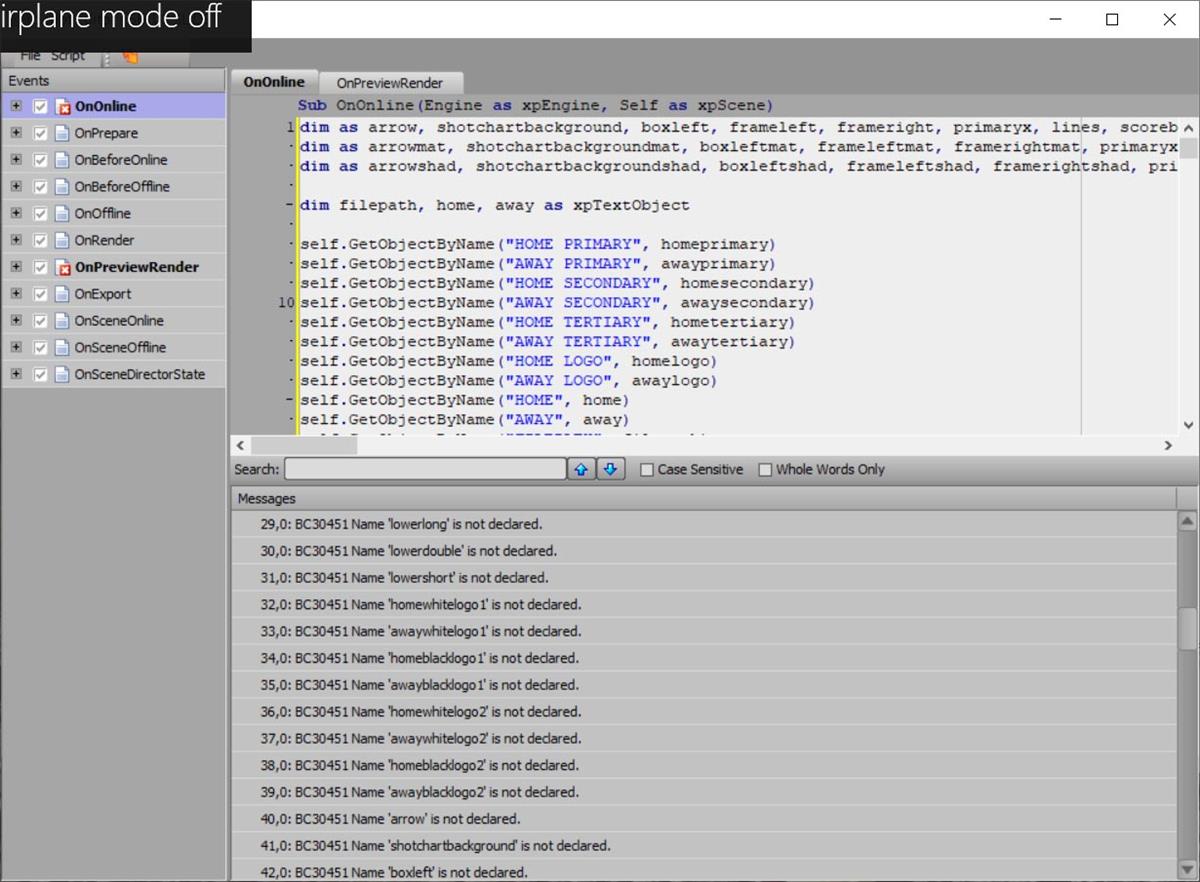Click the search previous up-arrow button
The image size is (1200, 882).
[581, 469]
